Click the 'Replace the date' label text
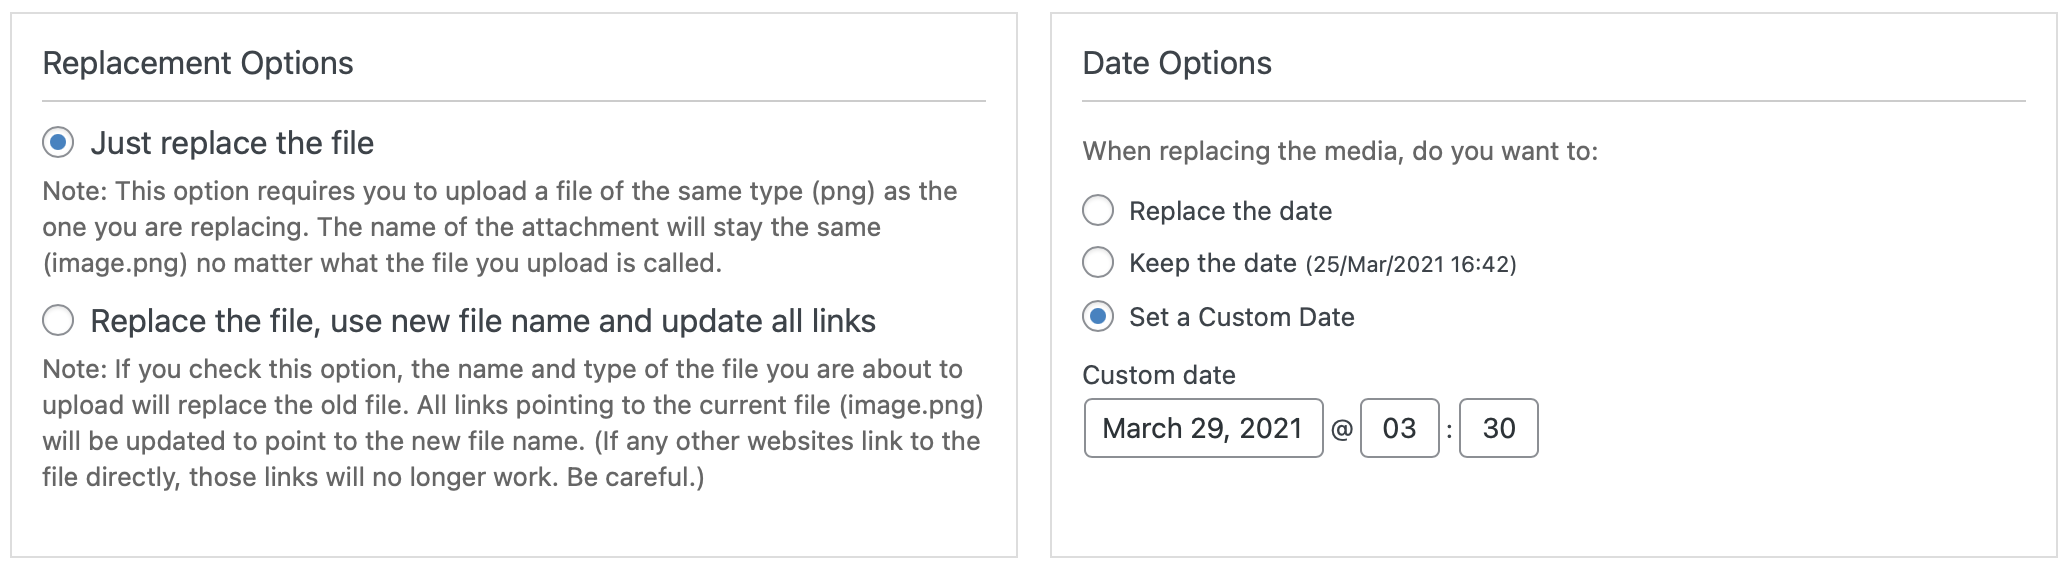 (1230, 211)
